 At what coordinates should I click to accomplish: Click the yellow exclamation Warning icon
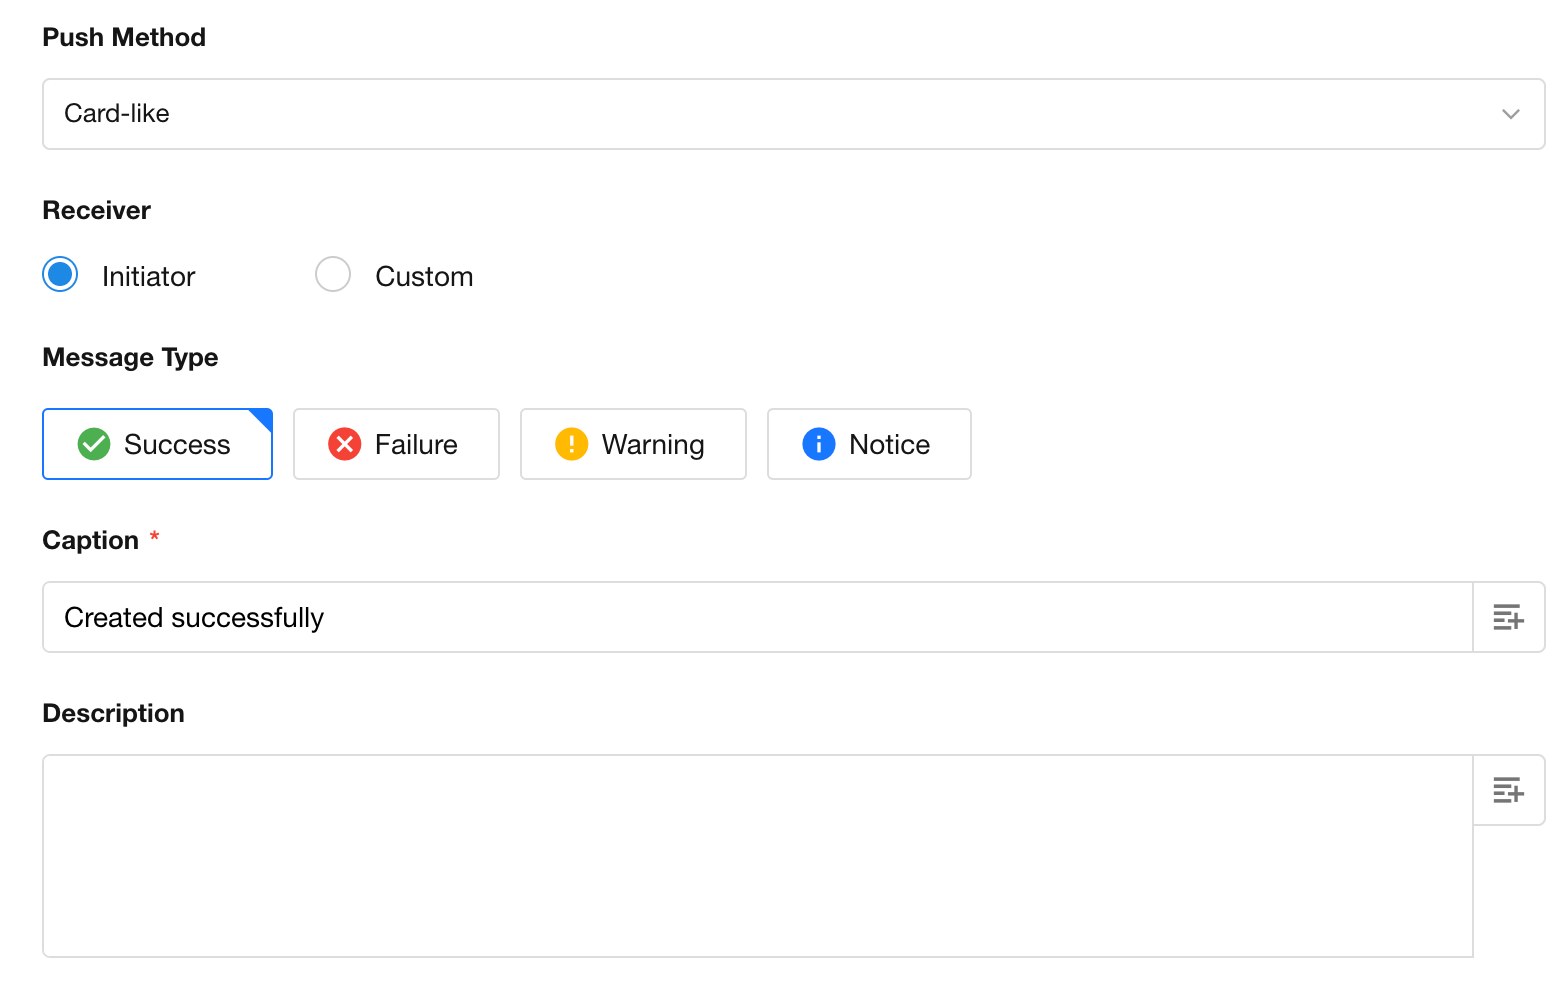(572, 444)
